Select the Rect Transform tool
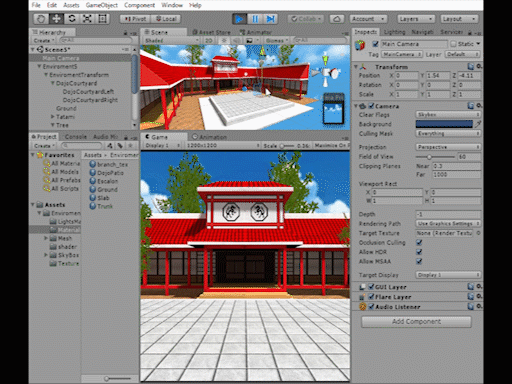 coord(102,19)
